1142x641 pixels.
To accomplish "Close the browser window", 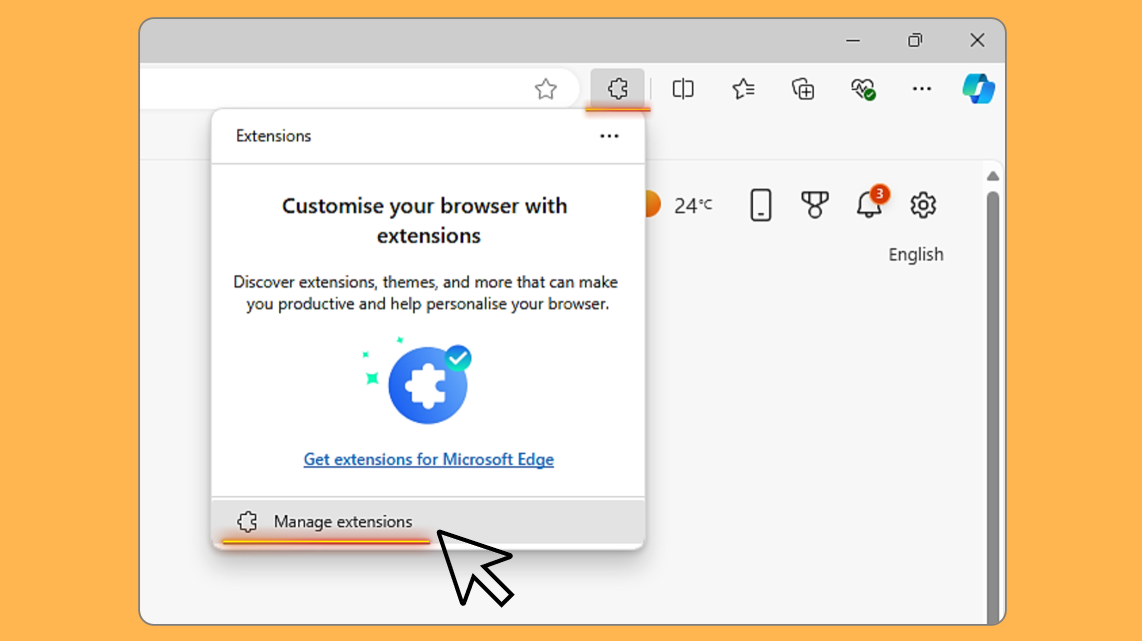I will [x=977, y=41].
